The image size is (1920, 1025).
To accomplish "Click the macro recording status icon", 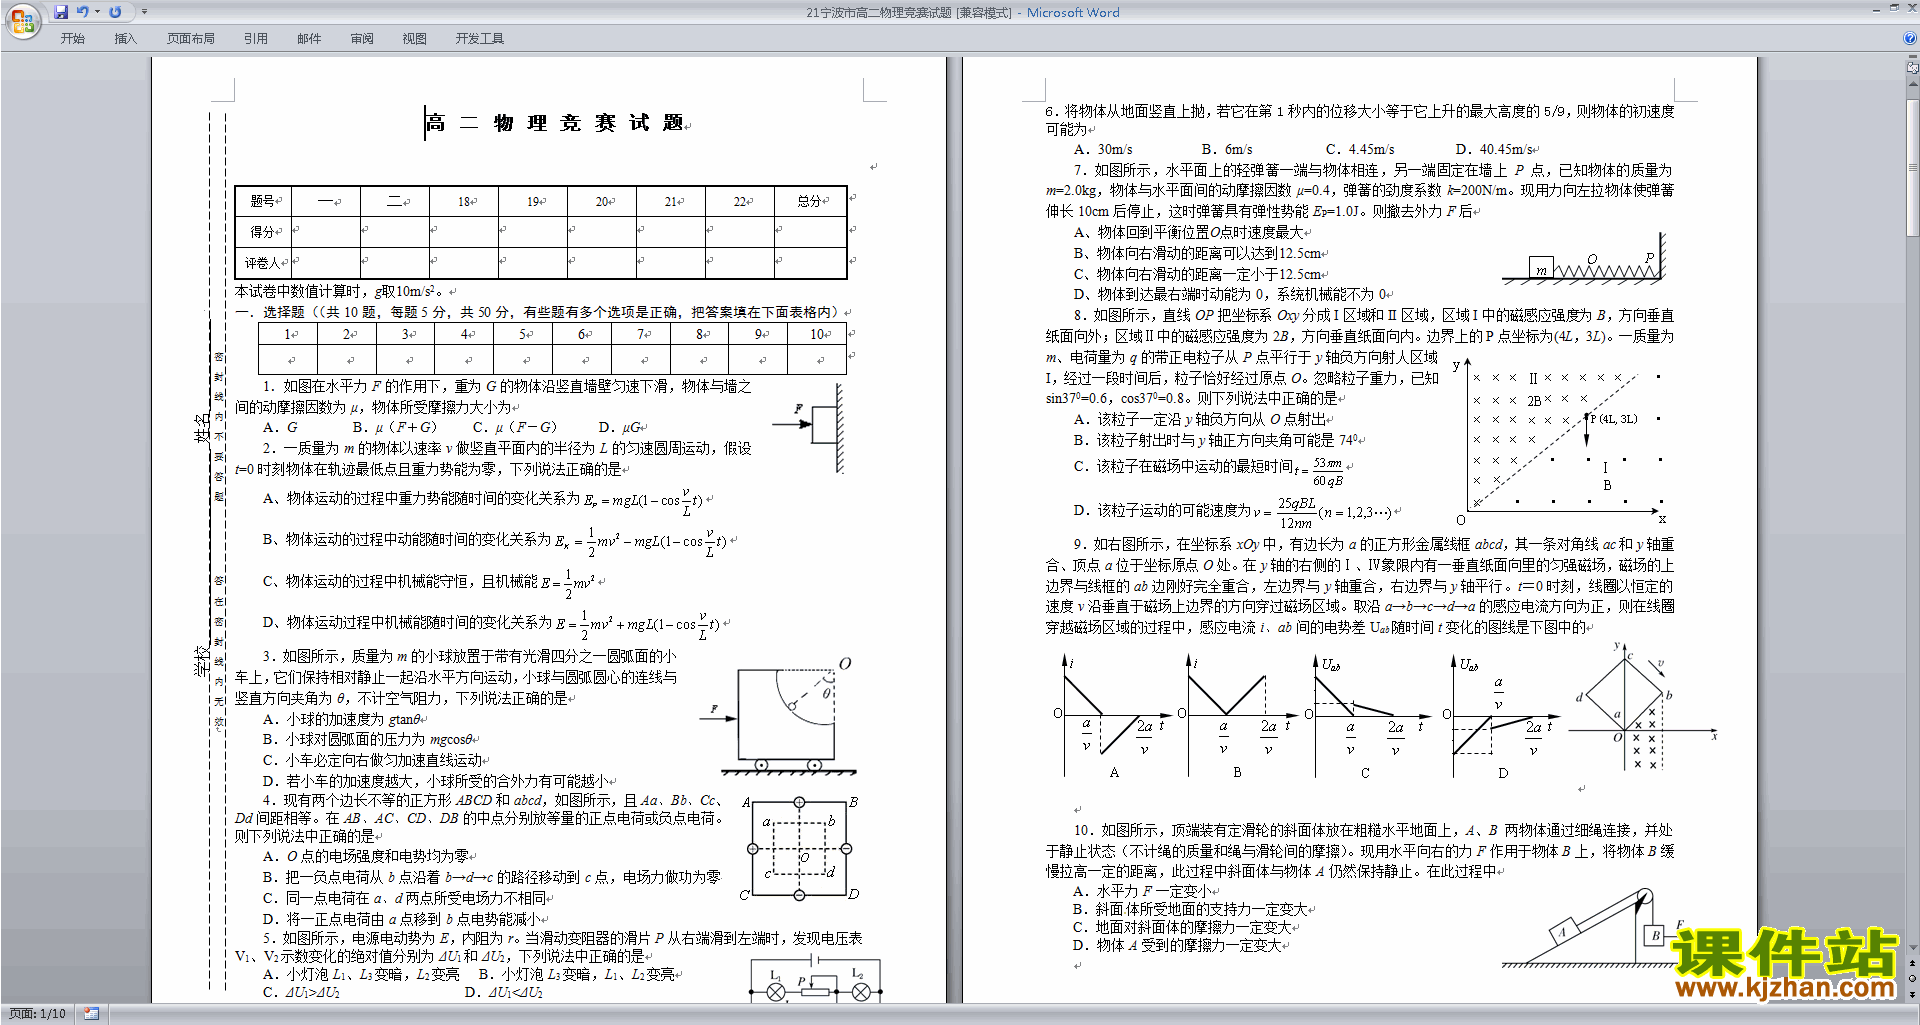I will tap(91, 1014).
